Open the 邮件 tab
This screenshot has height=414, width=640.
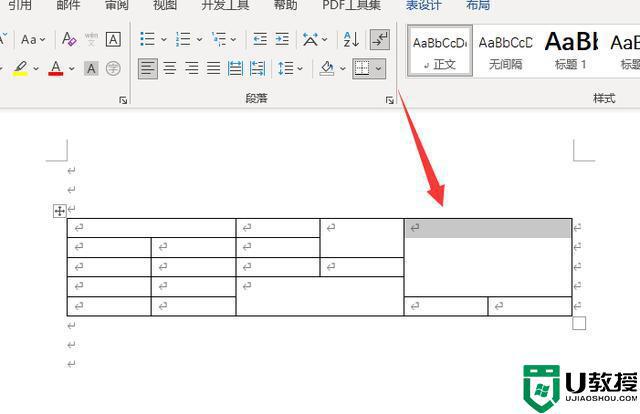click(69, 5)
